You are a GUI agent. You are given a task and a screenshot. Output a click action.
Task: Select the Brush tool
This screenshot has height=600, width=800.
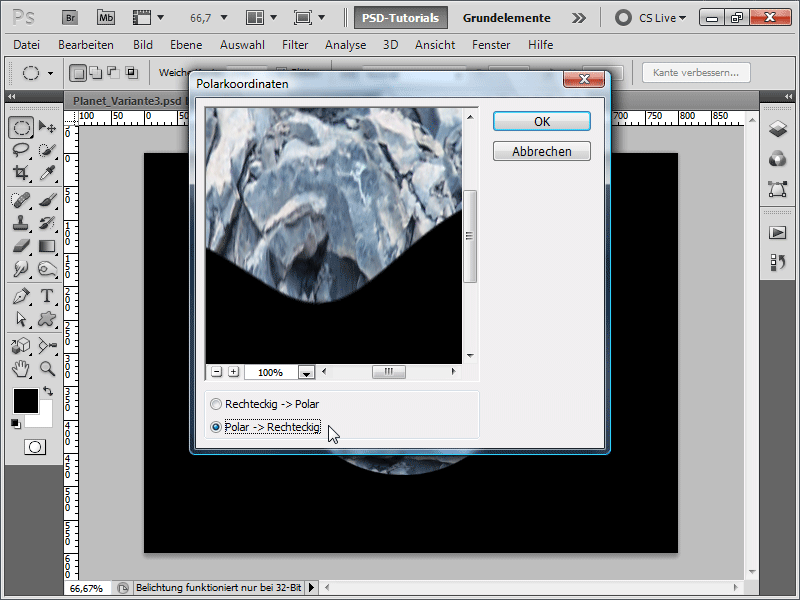(x=47, y=199)
